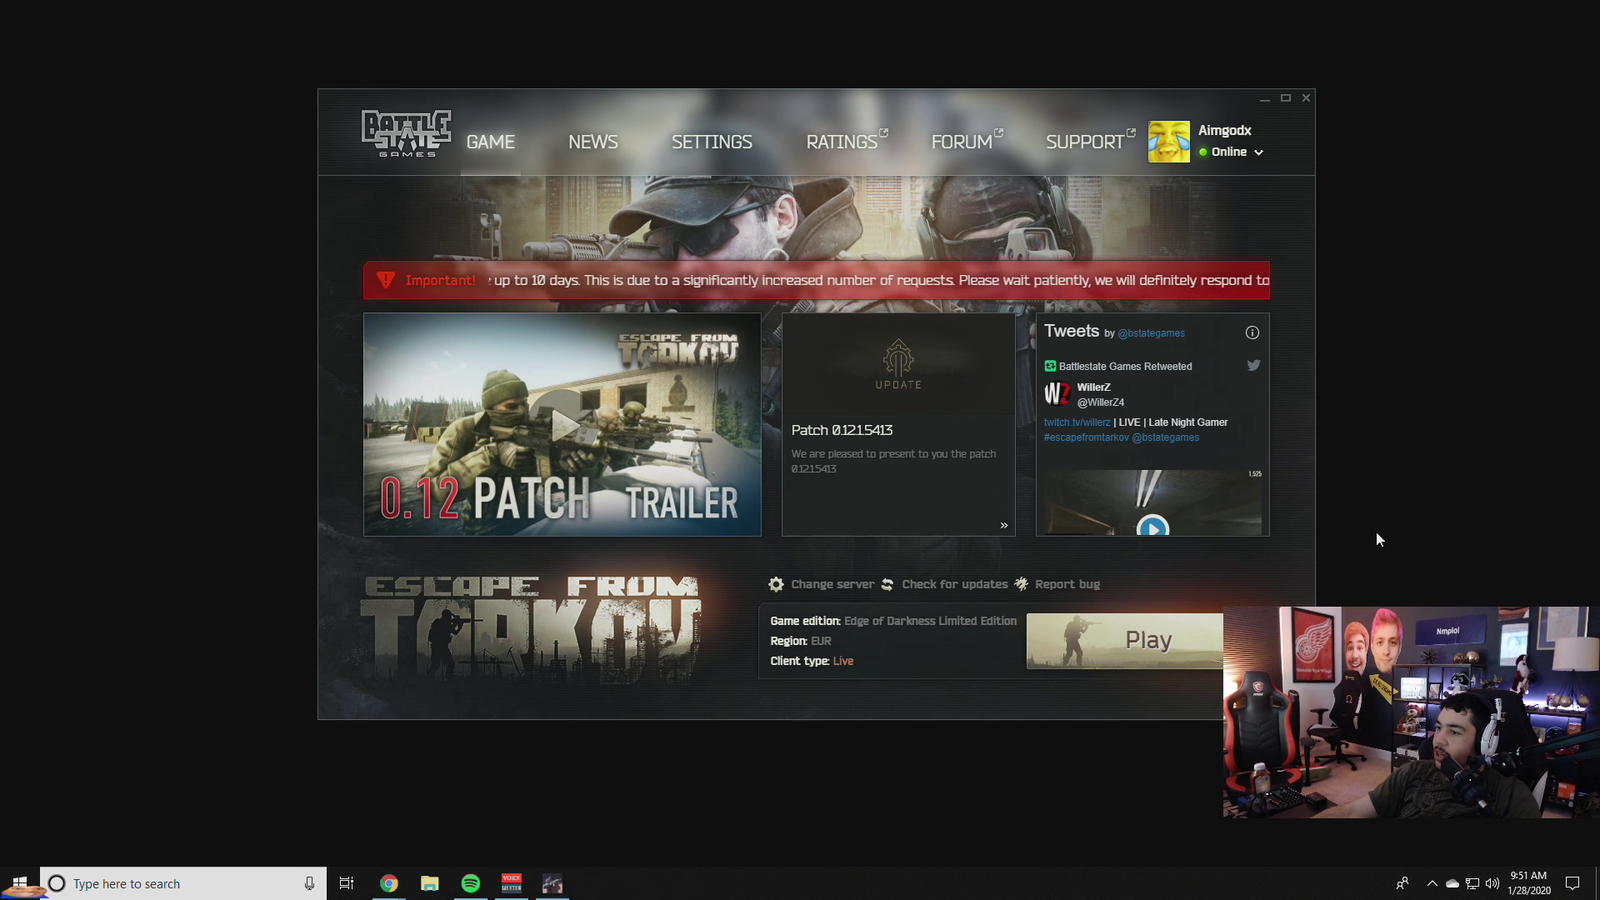The height and width of the screenshot is (900, 1600).
Task: Click the Battlestate Games logo
Action: [406, 133]
